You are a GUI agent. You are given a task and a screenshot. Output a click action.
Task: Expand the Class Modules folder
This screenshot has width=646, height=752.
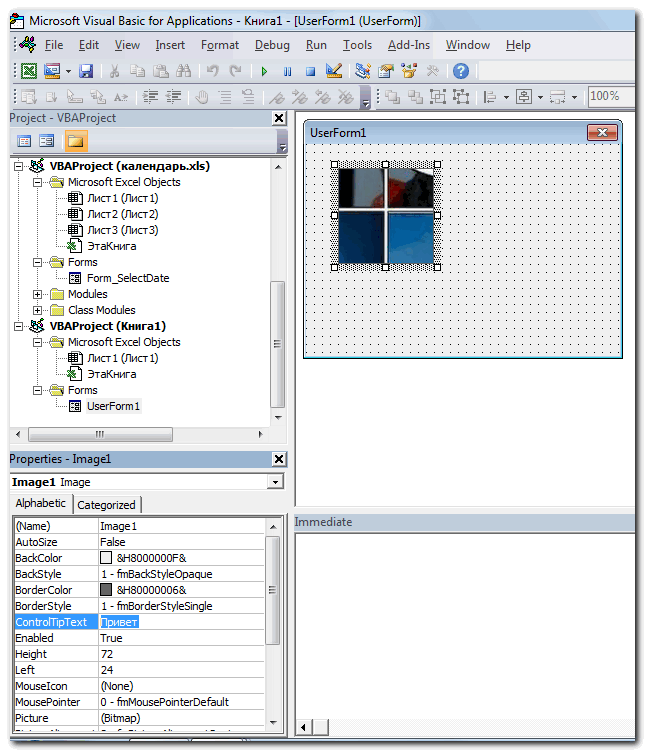point(38,310)
